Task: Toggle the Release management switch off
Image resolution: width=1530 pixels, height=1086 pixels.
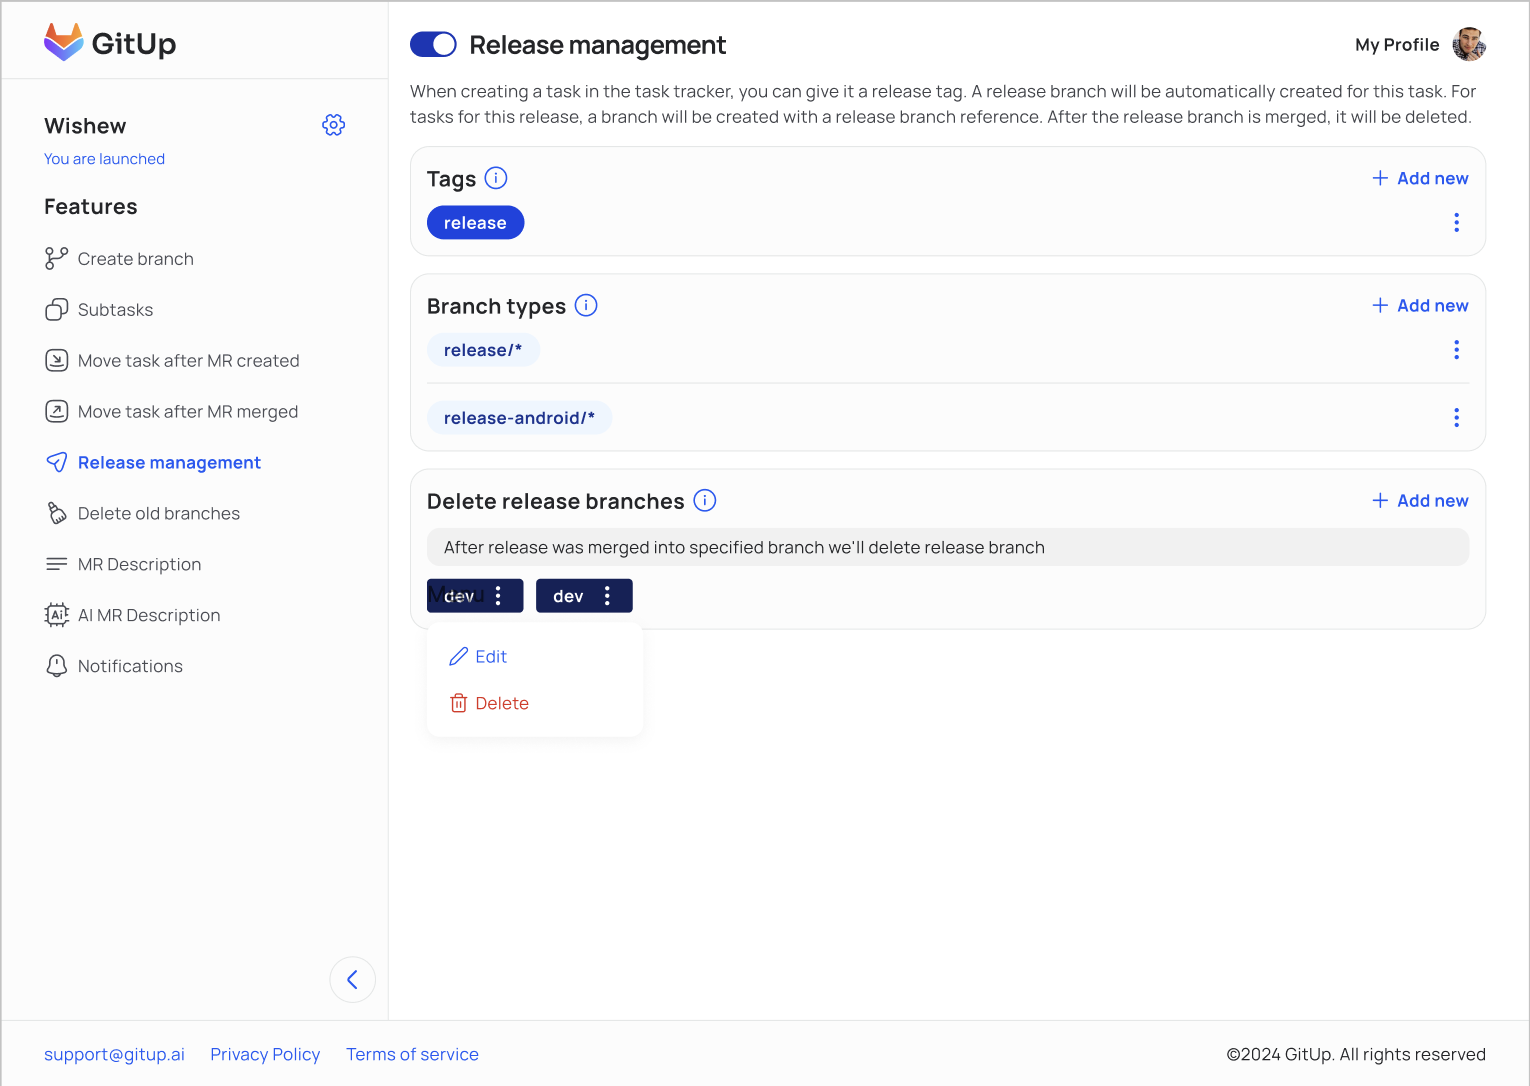Action: (433, 45)
